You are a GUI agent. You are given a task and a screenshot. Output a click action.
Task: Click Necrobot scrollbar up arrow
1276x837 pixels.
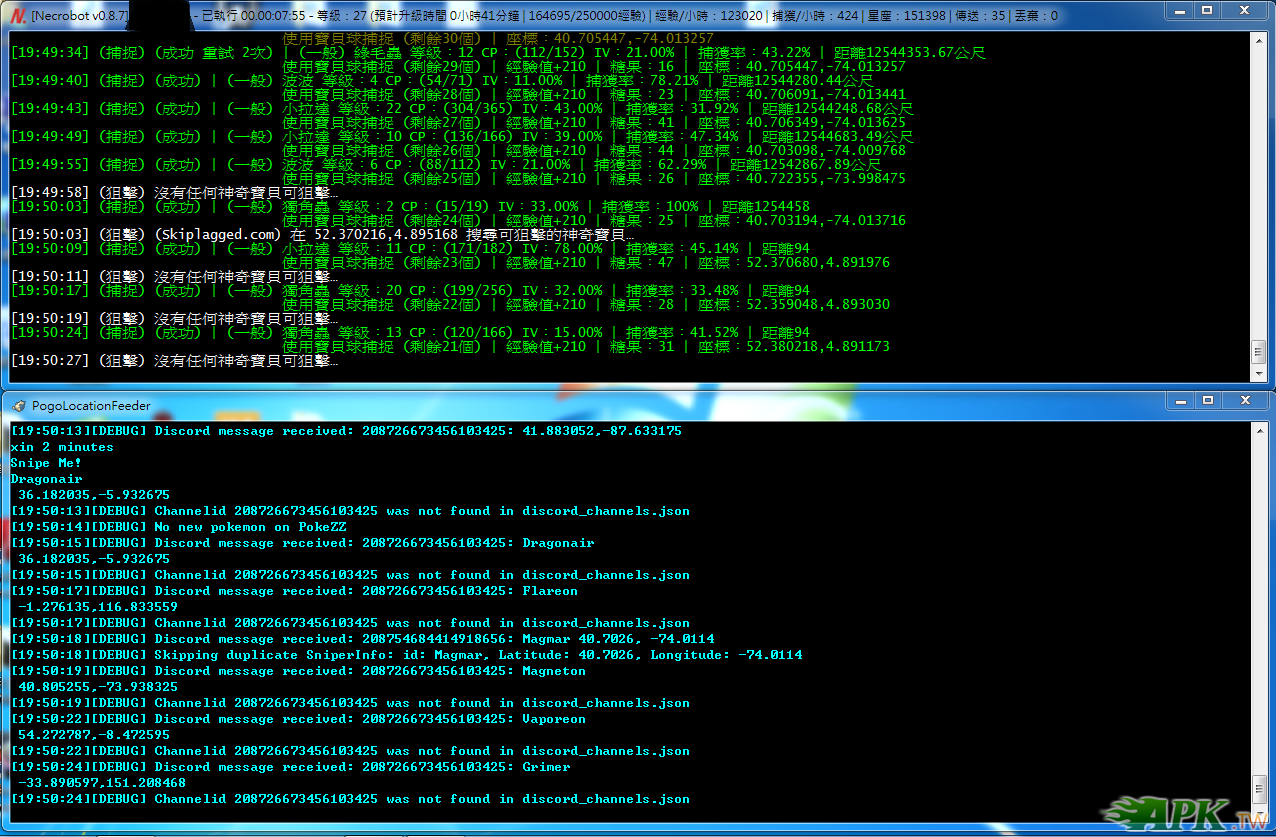click(1259, 40)
